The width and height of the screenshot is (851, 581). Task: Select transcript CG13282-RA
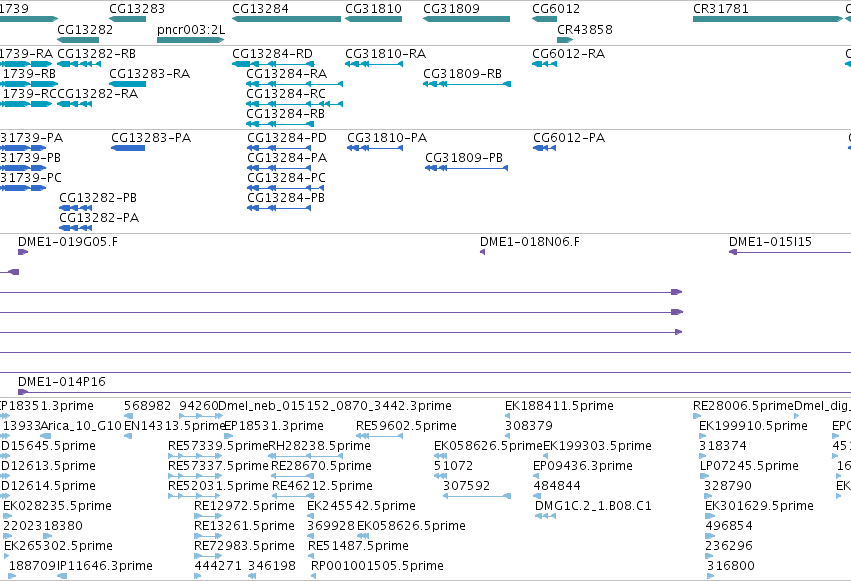74,104
